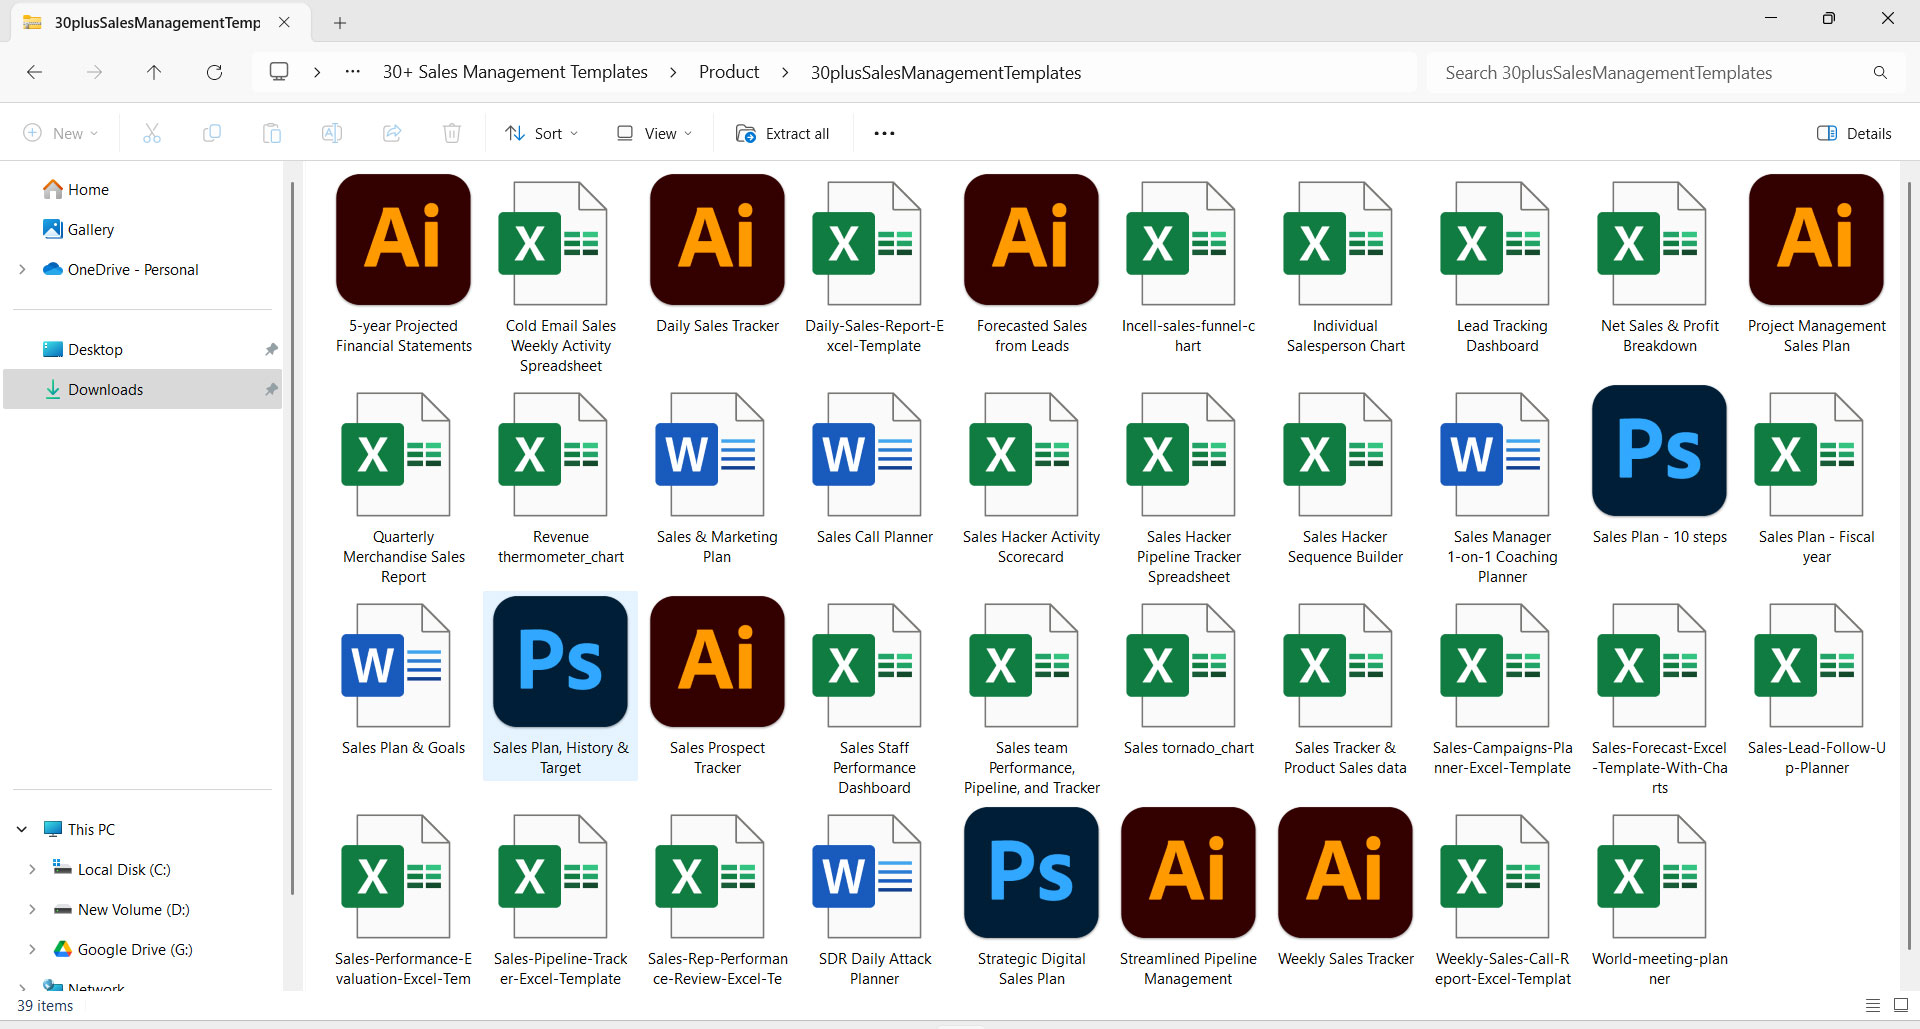The image size is (1920, 1029).
Task: Close the 30plusSalesManagementTemp tab
Action: click(x=284, y=22)
